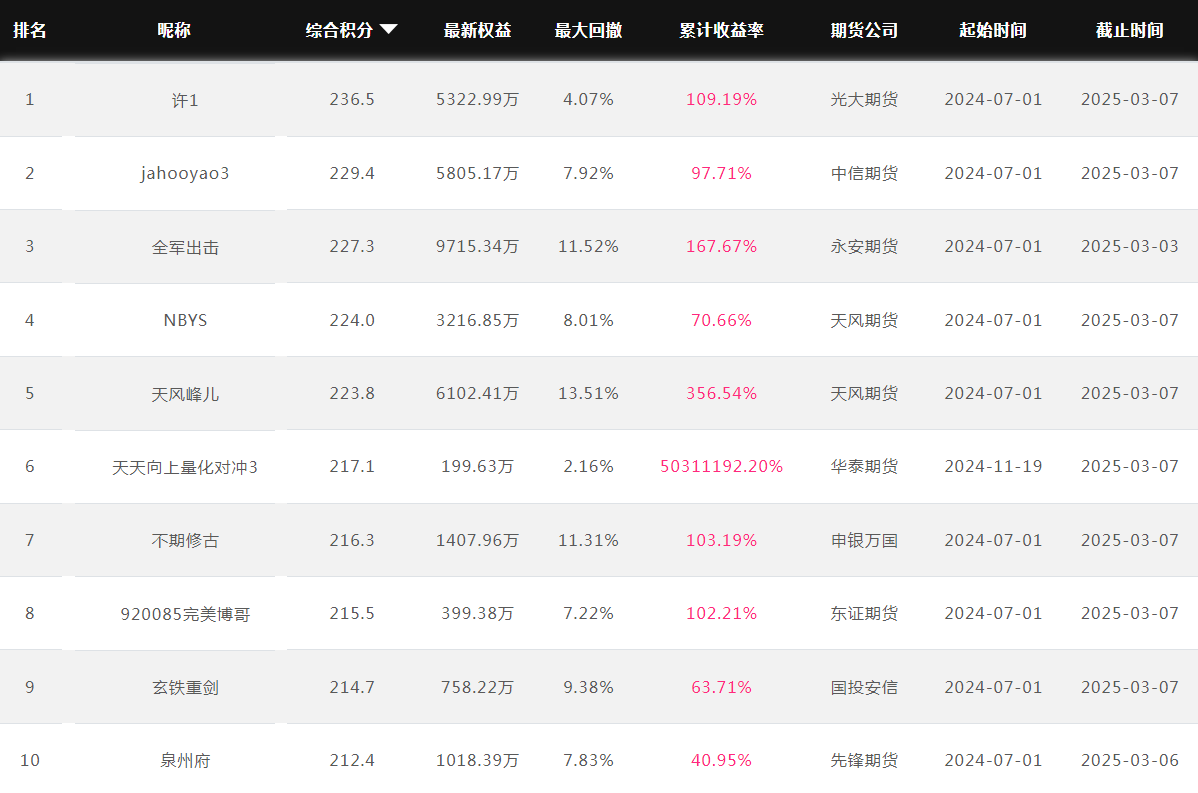Select the company 永安期货
The height and width of the screenshot is (793, 1198).
click(864, 246)
